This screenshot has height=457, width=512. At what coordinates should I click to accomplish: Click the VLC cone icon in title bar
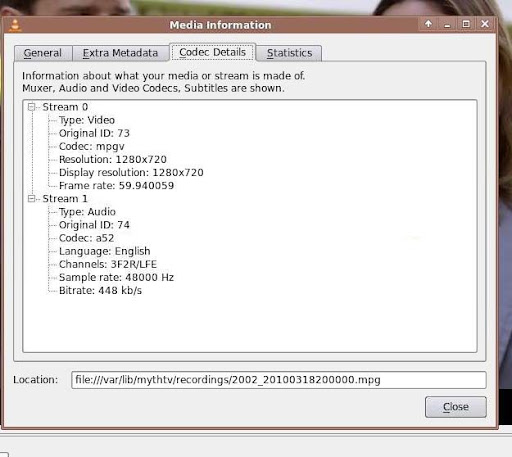click(x=15, y=25)
